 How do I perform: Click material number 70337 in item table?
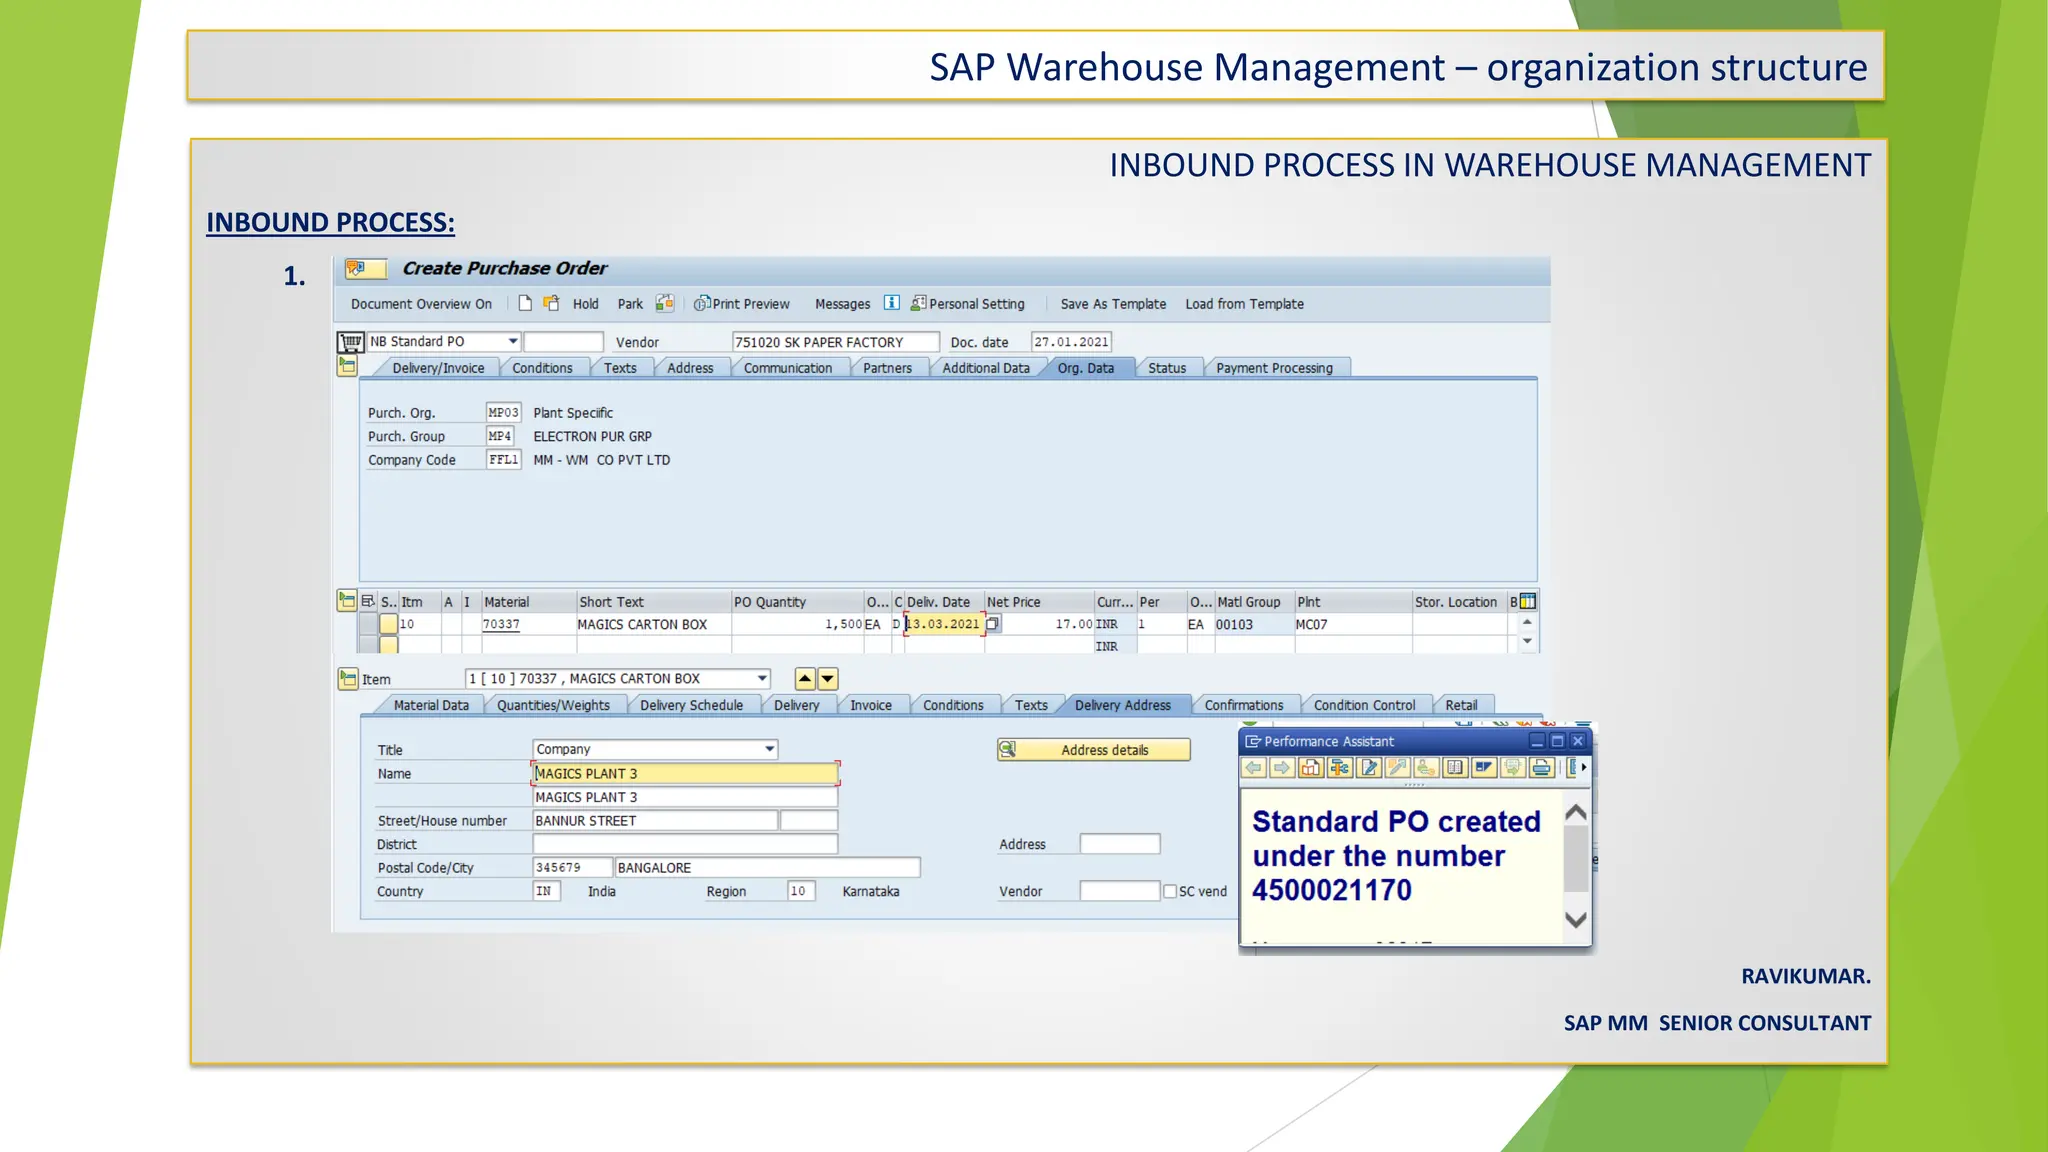point(501,624)
